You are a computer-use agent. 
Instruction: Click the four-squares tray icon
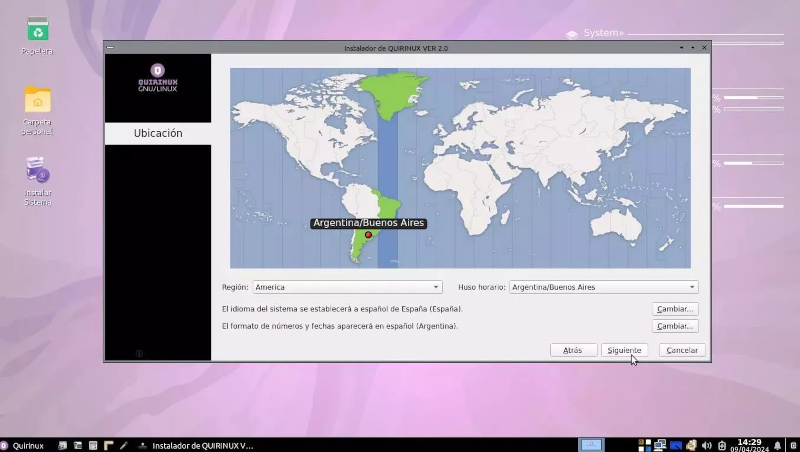tap(645, 445)
